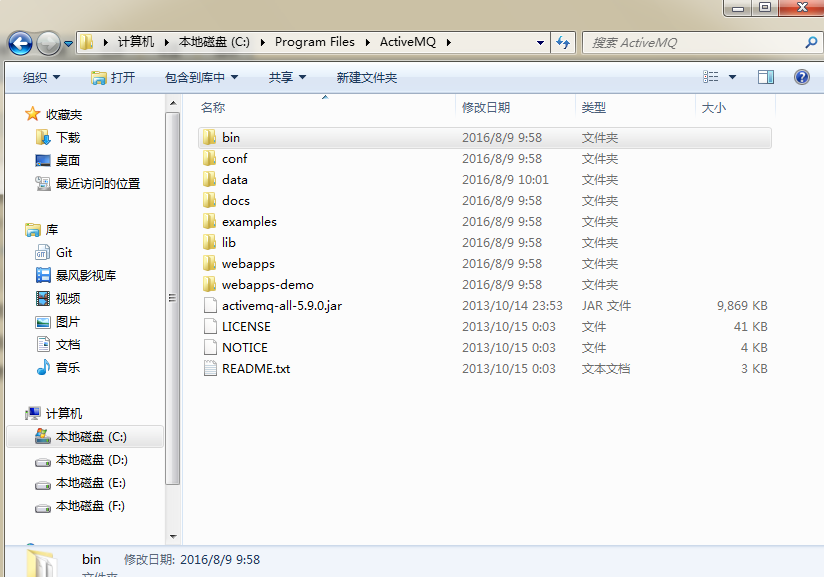Select 本地磁盘 (E:) drive
This screenshot has height=577, width=824.
[x=91, y=483]
